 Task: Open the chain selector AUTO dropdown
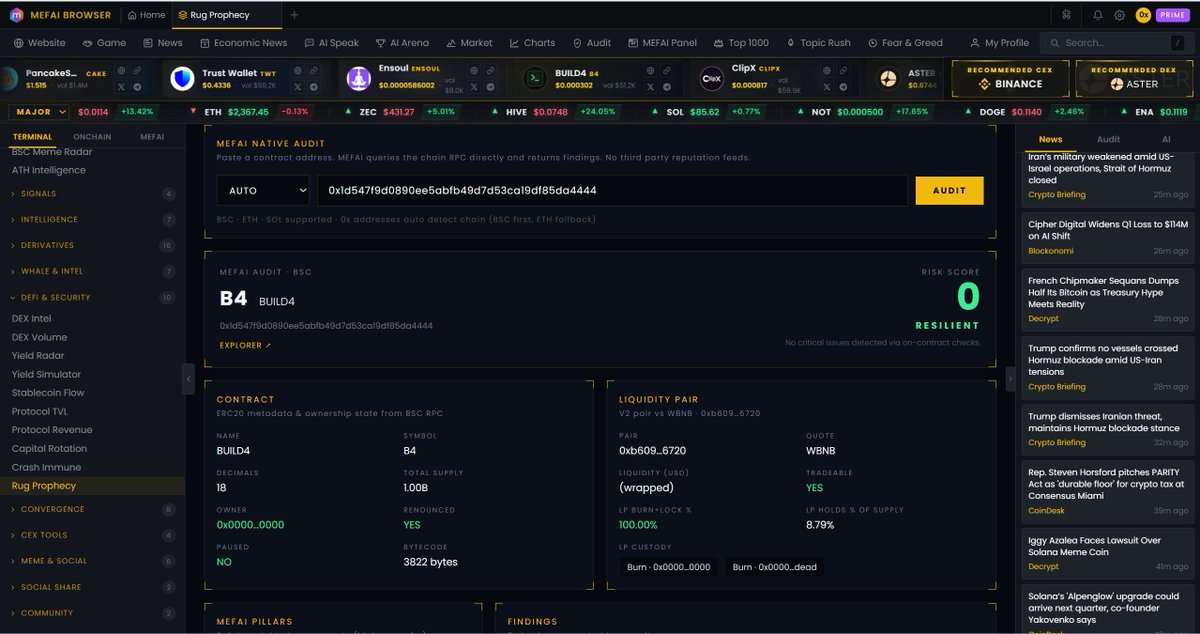[x=262, y=190]
